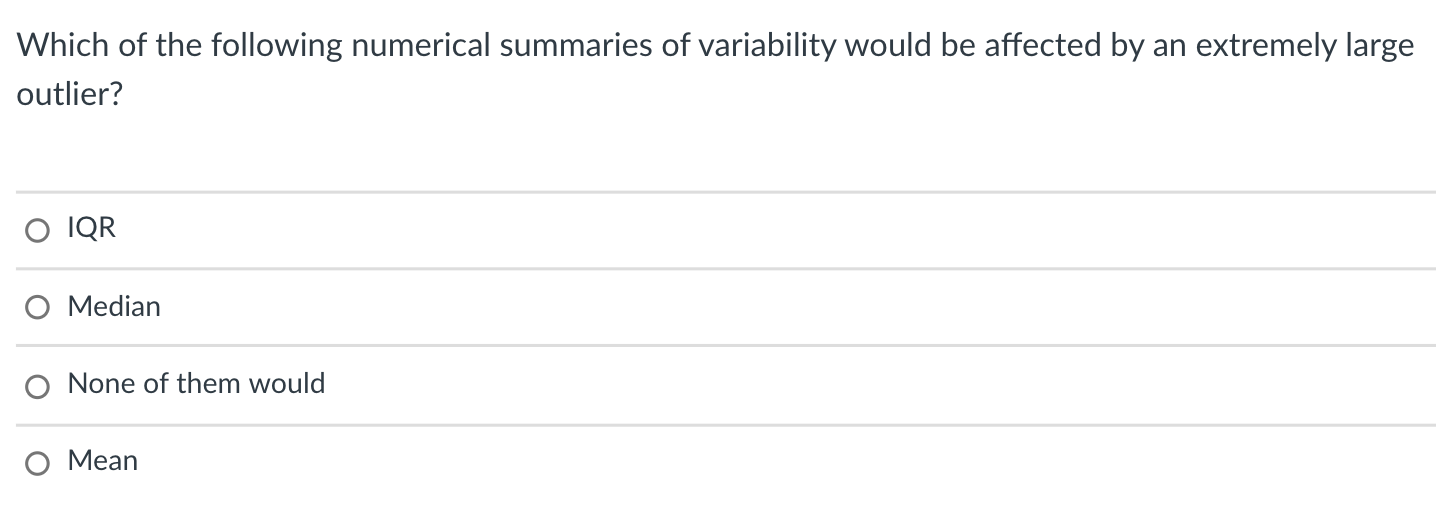Click the 'IQR' answer label text

[91, 229]
